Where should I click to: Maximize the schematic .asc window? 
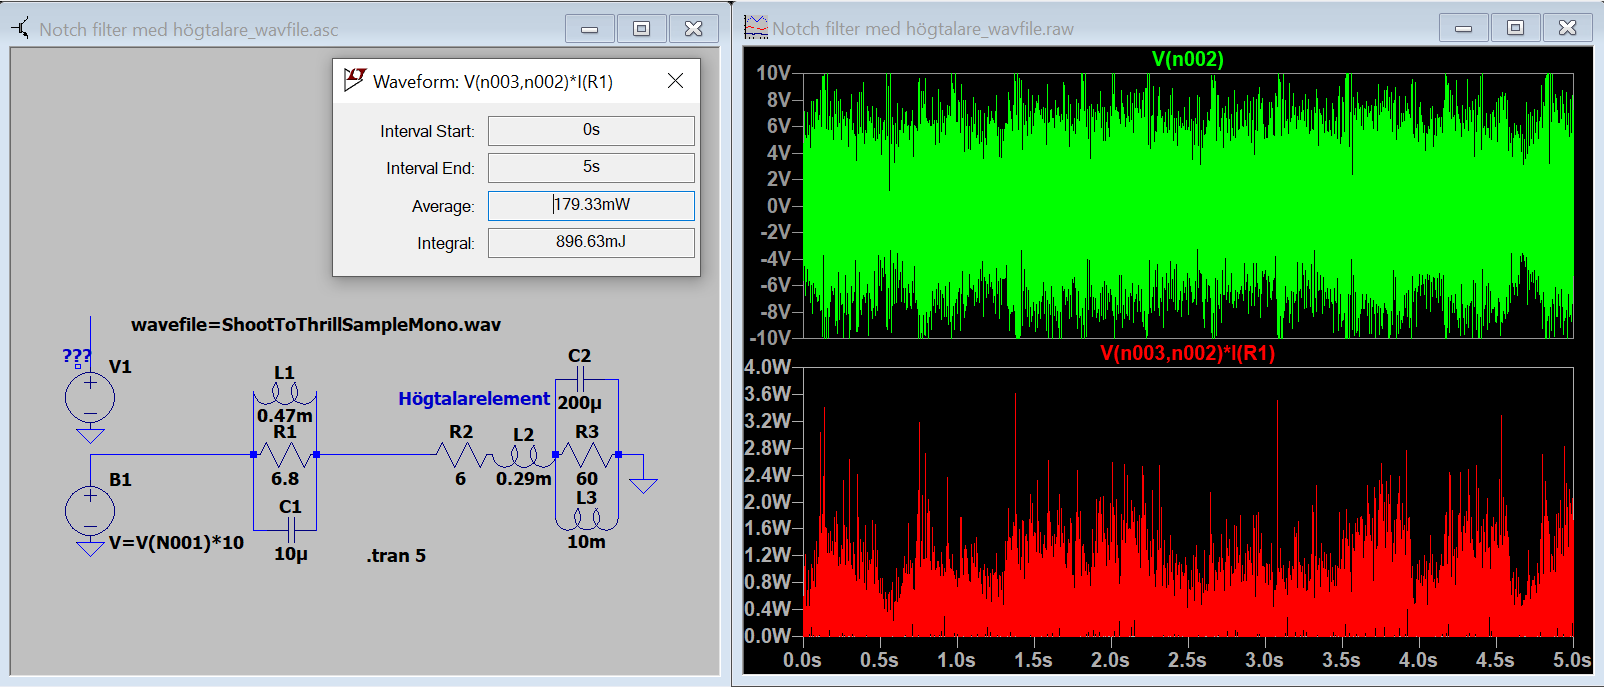click(641, 29)
